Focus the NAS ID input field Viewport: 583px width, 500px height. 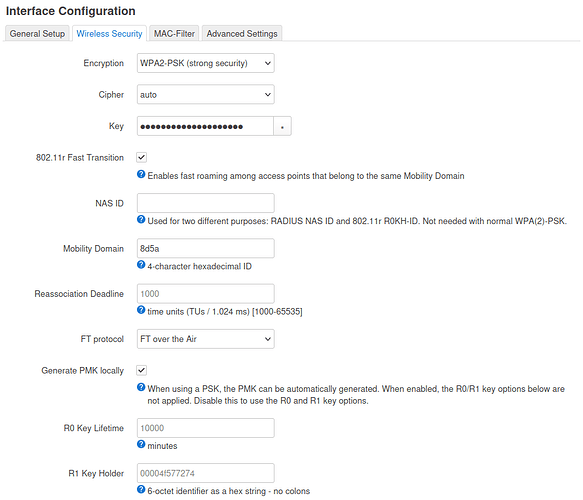(206, 203)
